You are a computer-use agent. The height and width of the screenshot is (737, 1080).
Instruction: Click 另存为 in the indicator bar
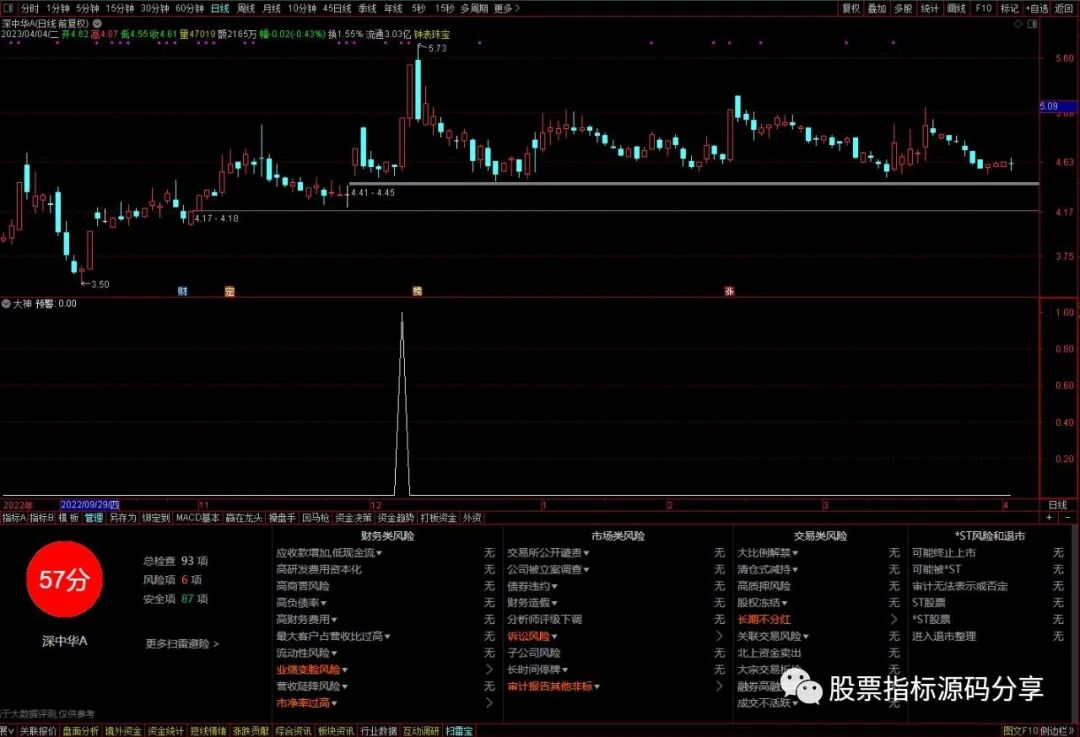(x=123, y=517)
